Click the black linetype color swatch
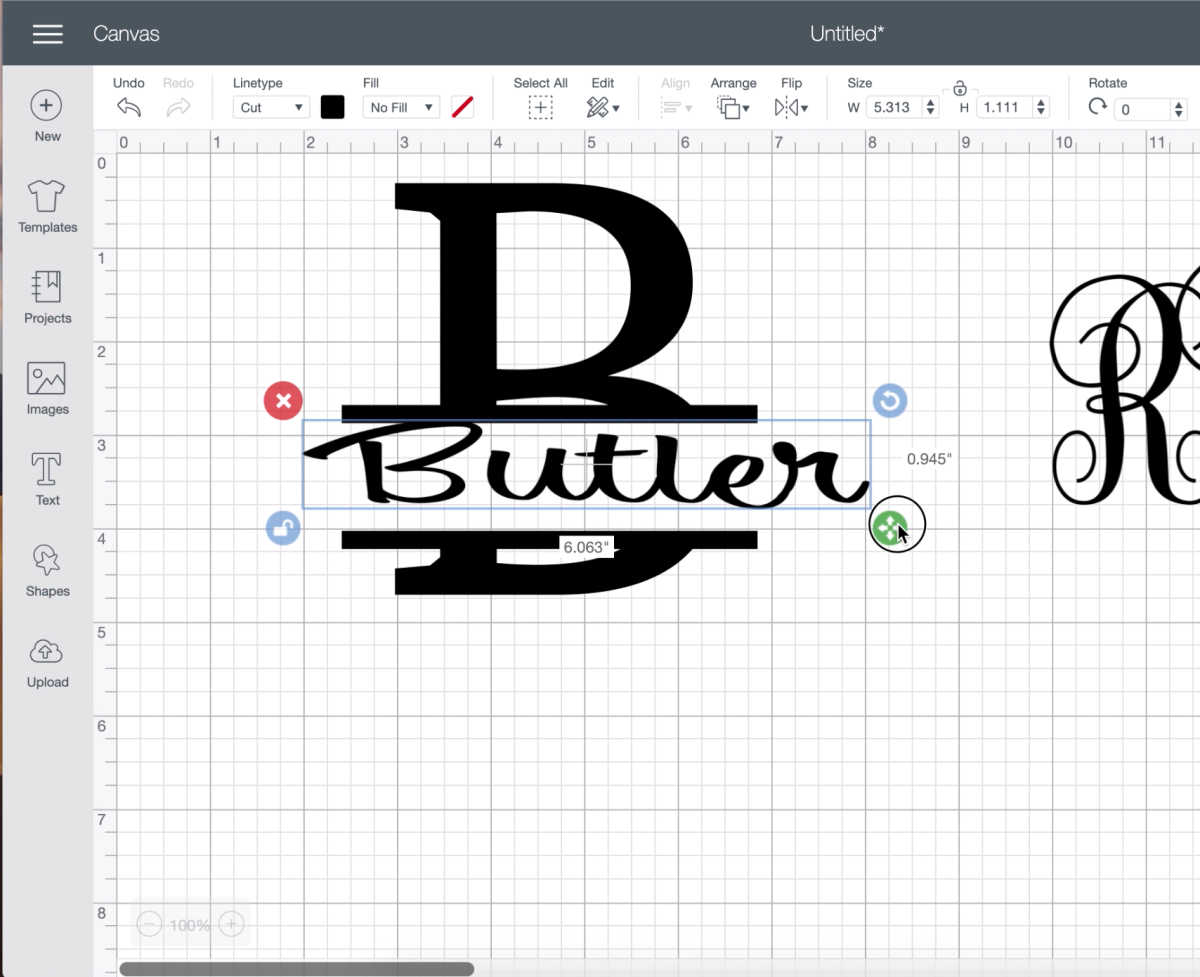Screen dimensions: 1200x977 coord(332,108)
